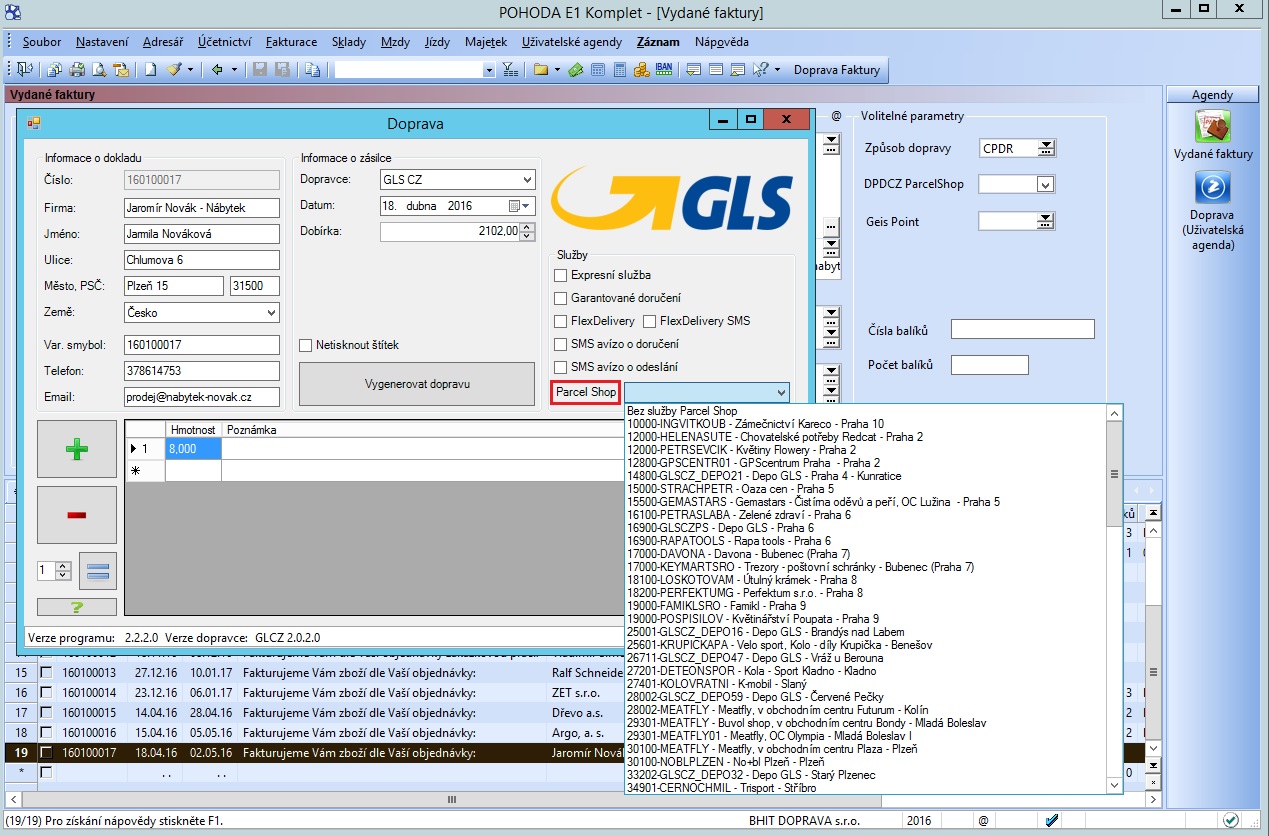
Task: Expand the empty toolbar combo box
Action: tap(489, 70)
